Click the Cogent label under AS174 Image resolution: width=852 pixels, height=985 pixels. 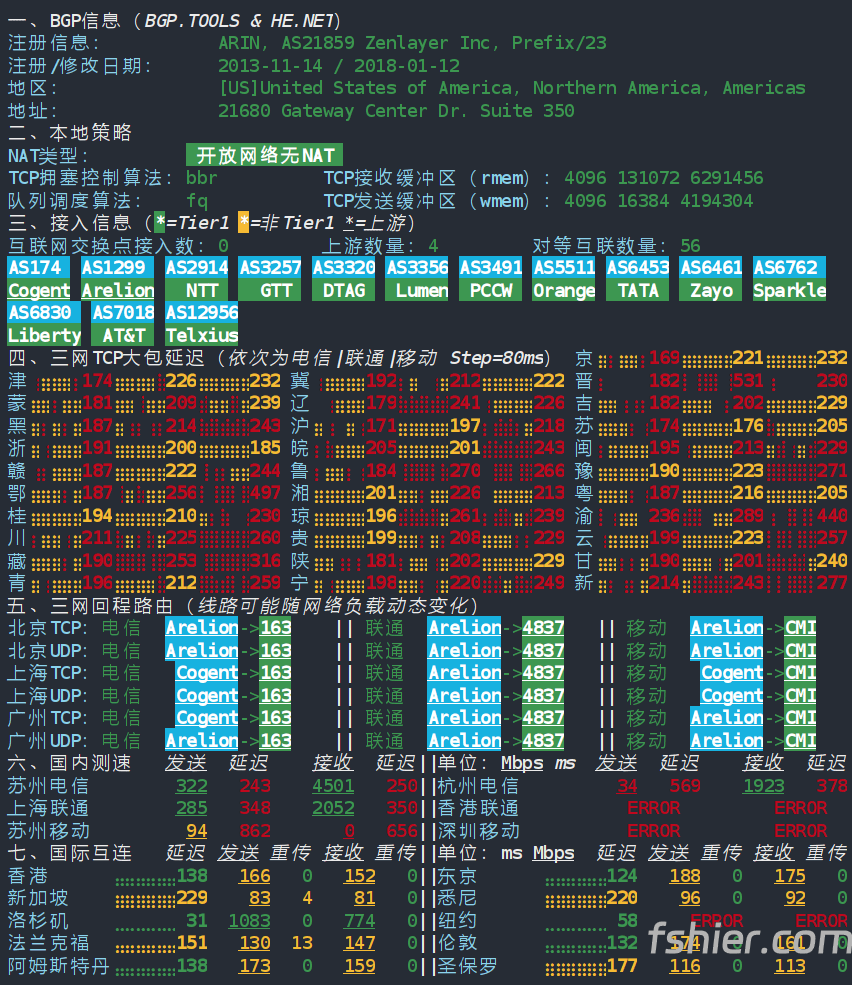39,291
